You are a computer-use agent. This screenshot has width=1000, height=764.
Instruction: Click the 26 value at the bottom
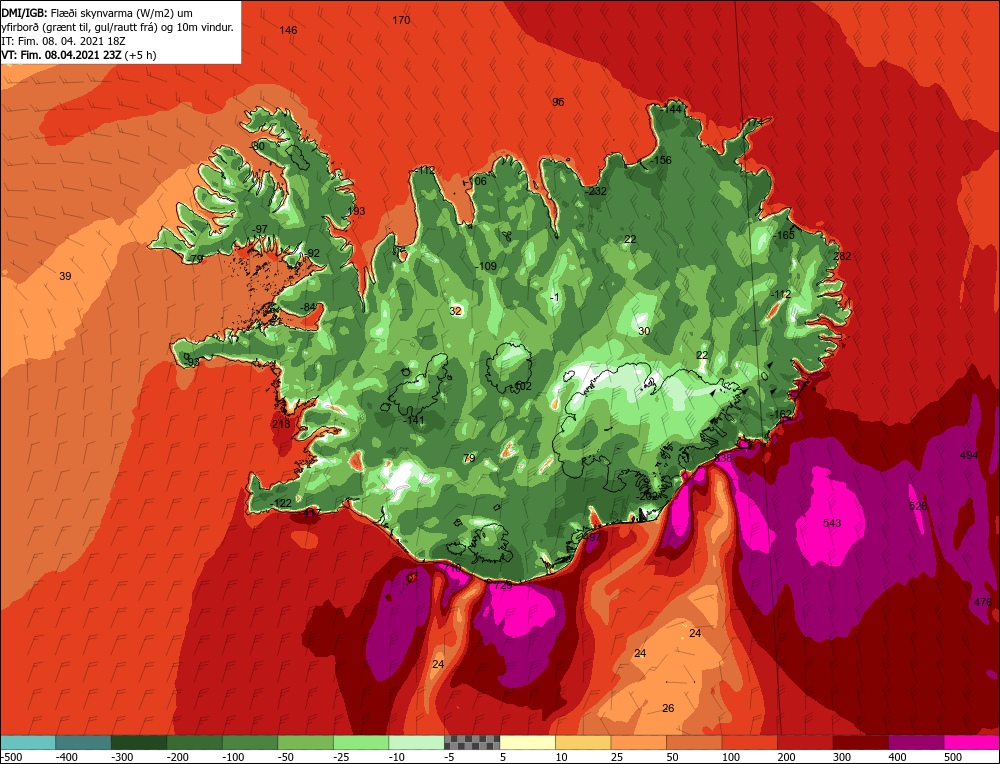tap(668, 709)
